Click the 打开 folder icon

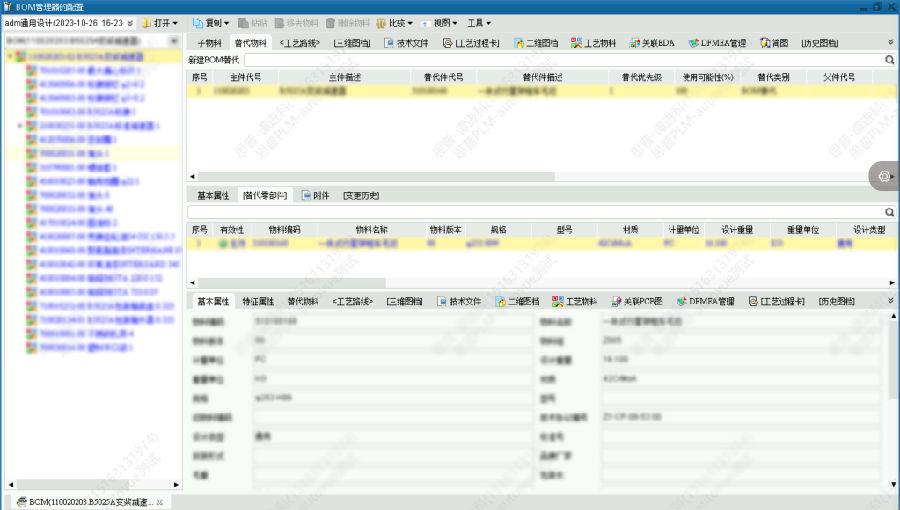point(146,22)
